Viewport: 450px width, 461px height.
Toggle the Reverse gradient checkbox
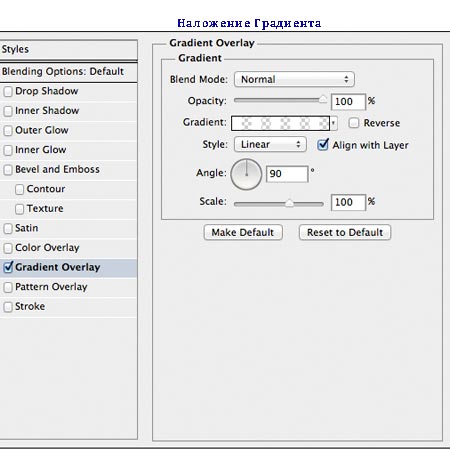354,123
